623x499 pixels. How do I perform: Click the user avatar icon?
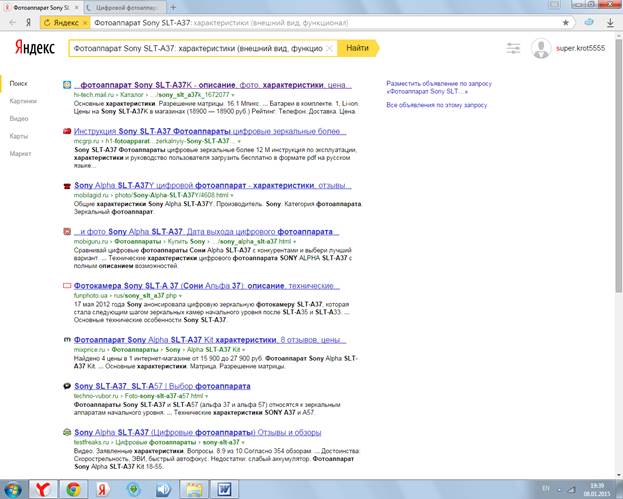pos(541,48)
